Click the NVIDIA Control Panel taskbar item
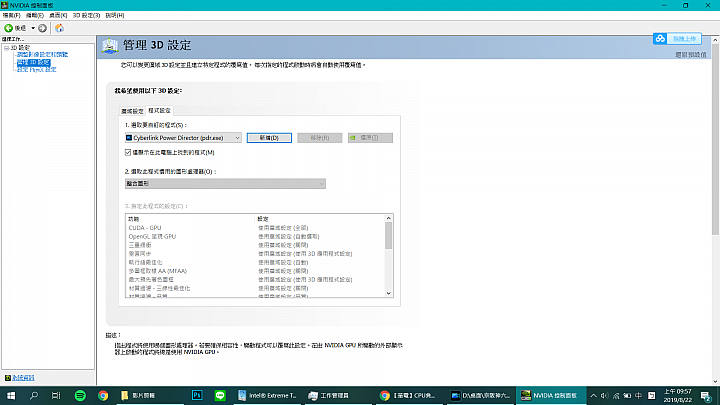The height and width of the screenshot is (405, 720). click(551, 395)
